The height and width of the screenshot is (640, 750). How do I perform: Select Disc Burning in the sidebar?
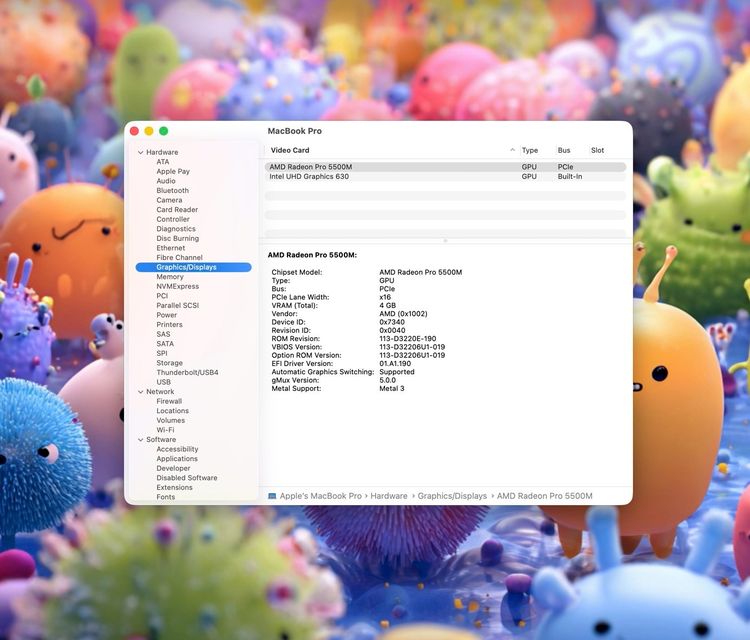[x=177, y=238]
